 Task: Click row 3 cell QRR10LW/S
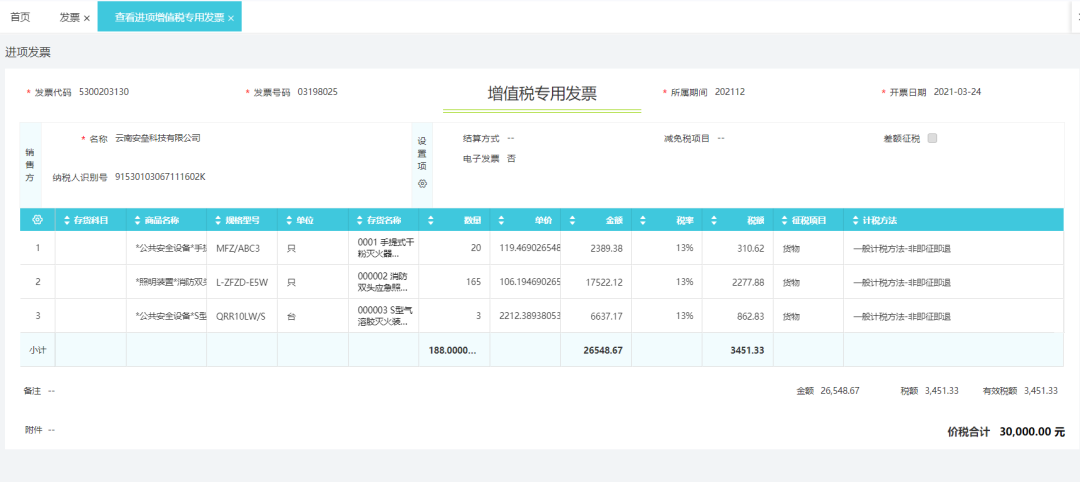tap(240, 316)
